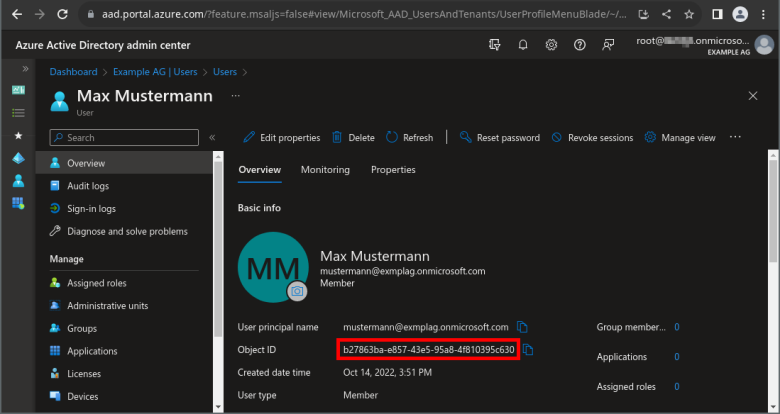Click Reset password

coord(499,138)
